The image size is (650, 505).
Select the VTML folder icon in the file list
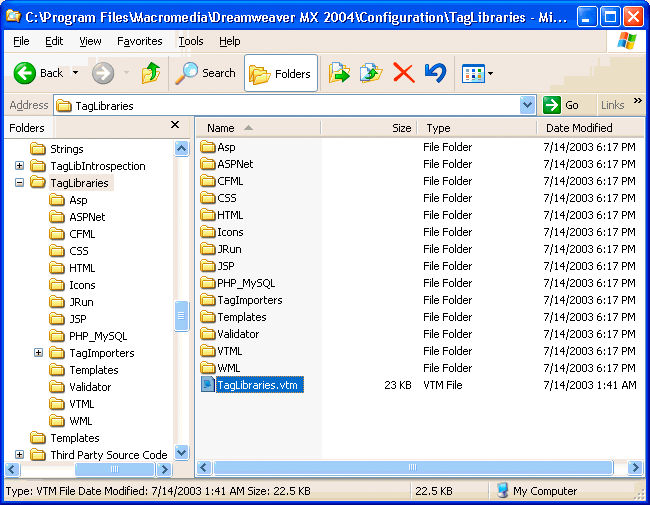click(x=208, y=351)
